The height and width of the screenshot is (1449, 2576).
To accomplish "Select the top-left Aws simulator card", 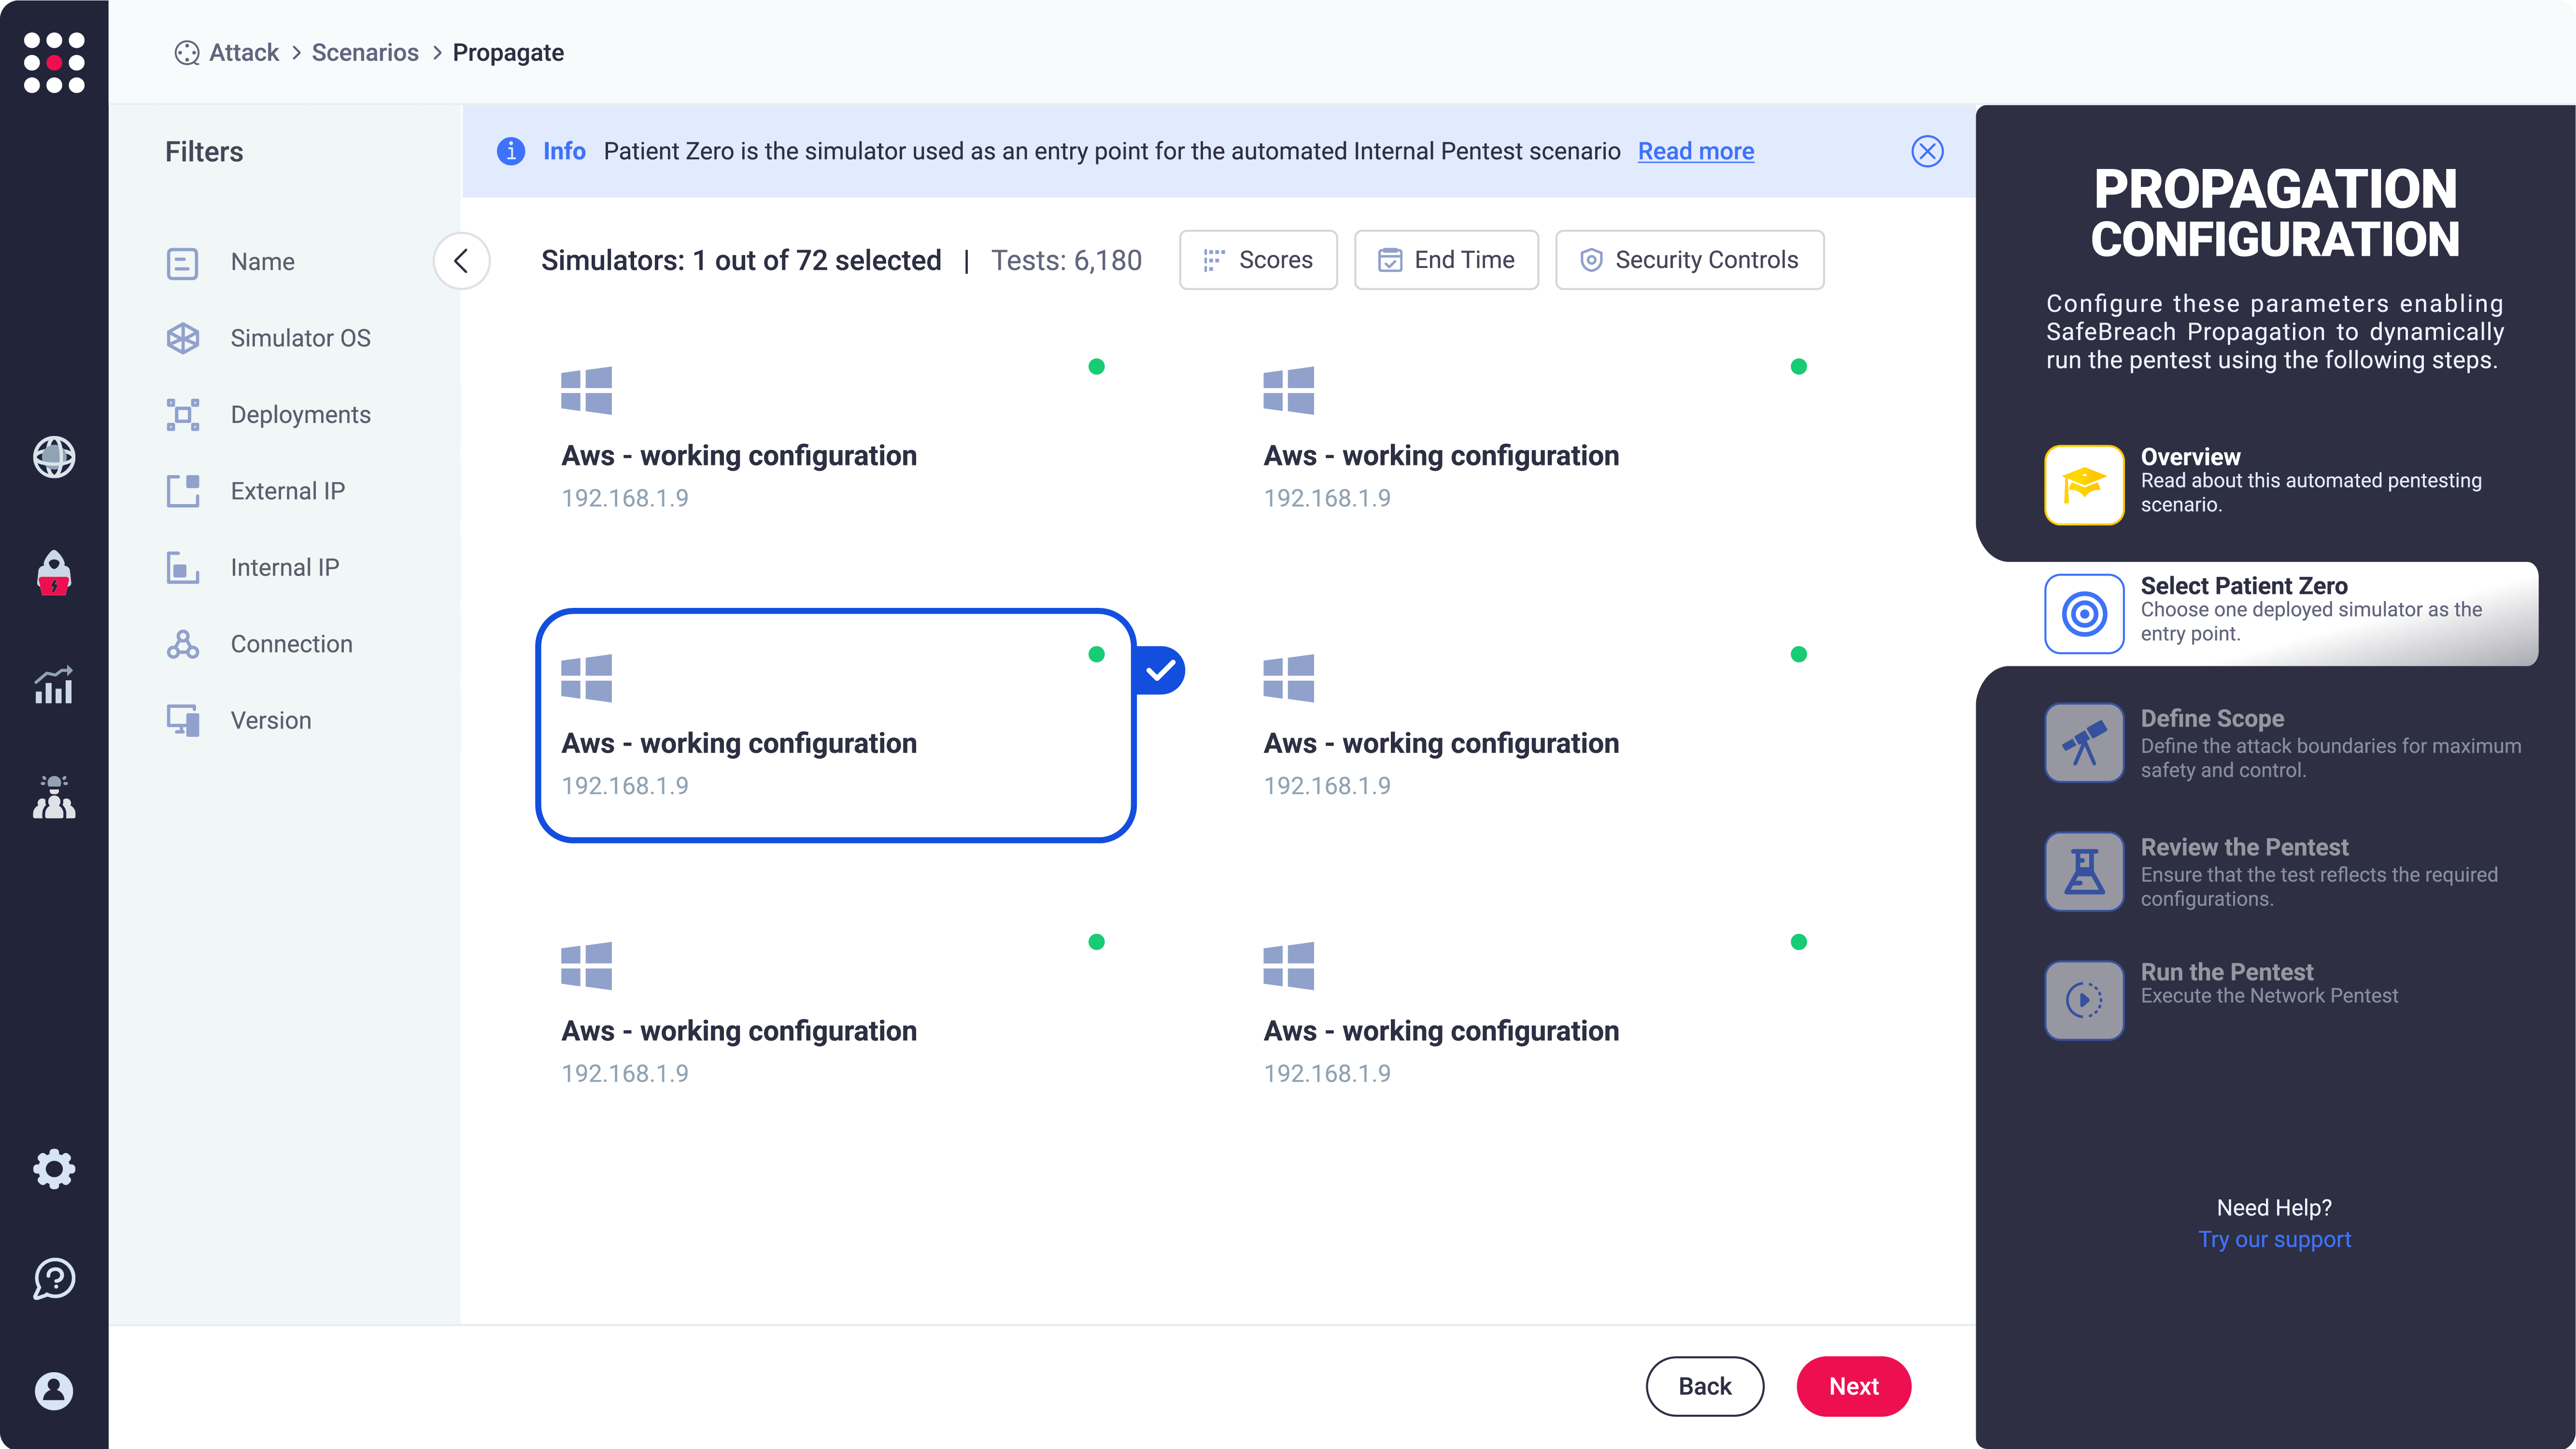I will coord(836,438).
